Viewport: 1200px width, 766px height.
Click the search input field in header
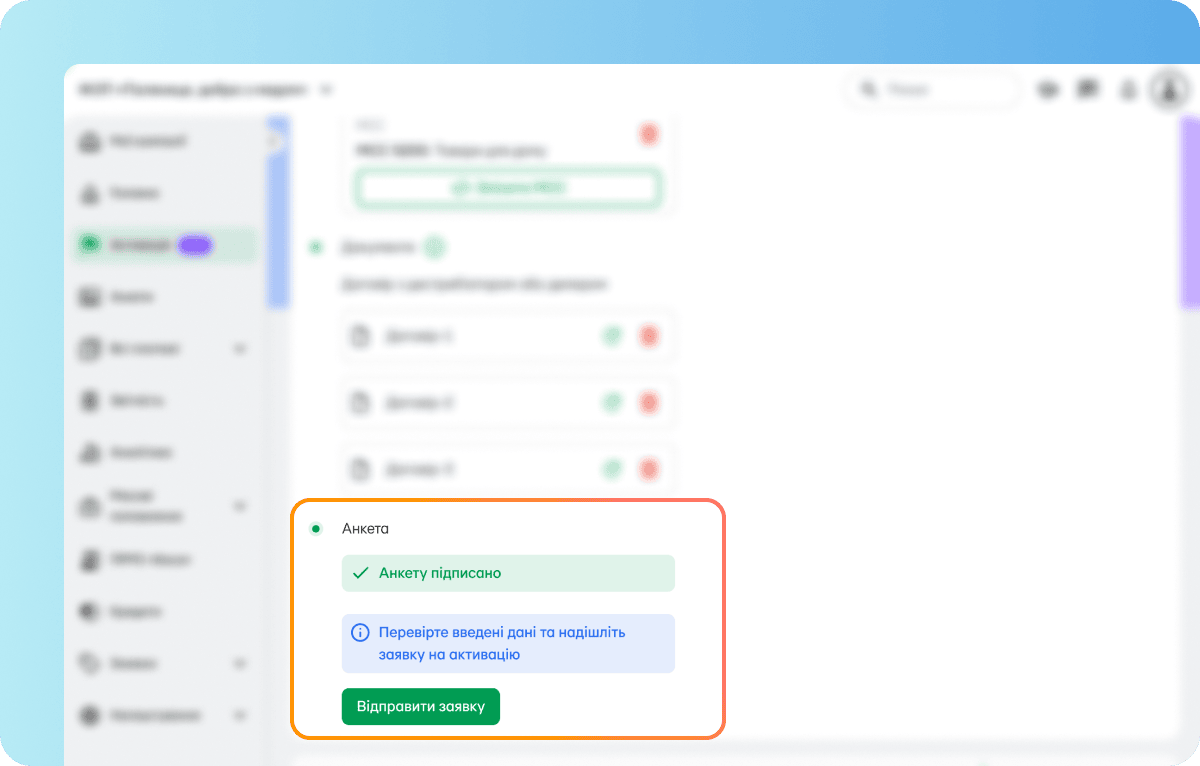click(933, 90)
